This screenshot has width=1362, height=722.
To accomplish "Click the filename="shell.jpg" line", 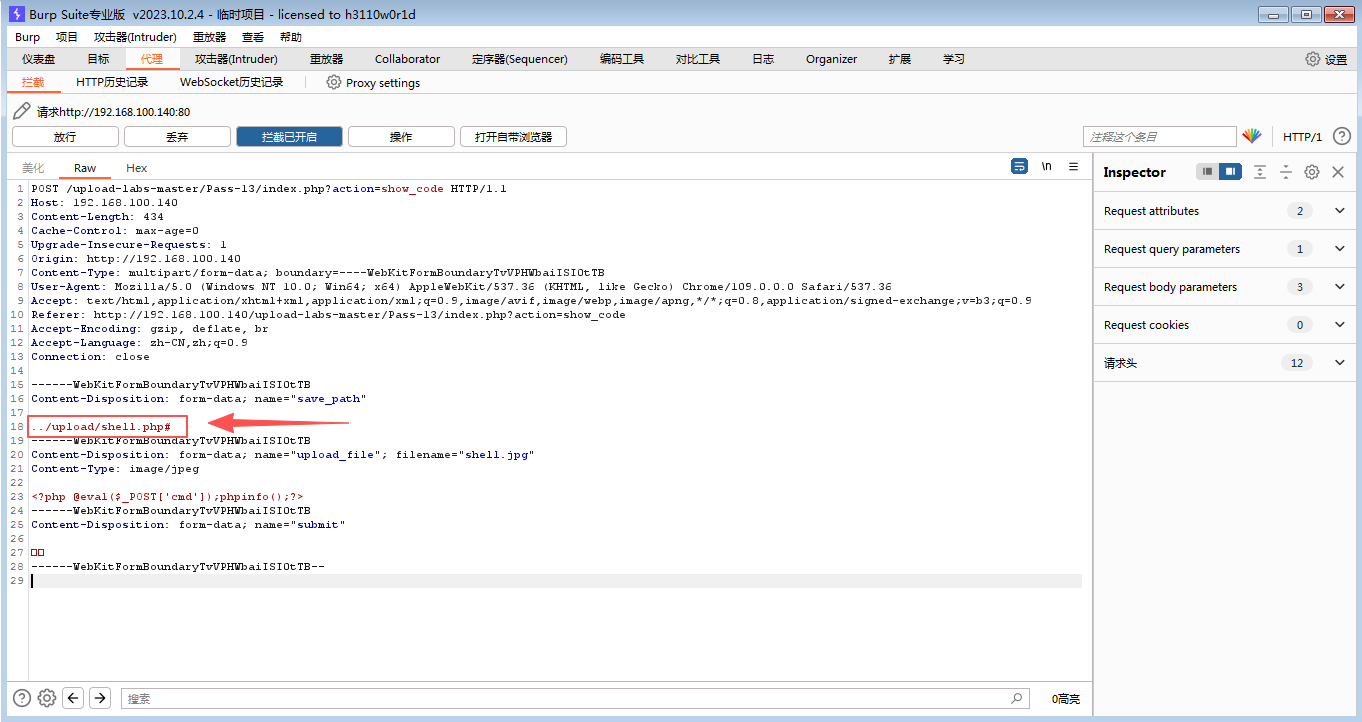I will pos(283,455).
